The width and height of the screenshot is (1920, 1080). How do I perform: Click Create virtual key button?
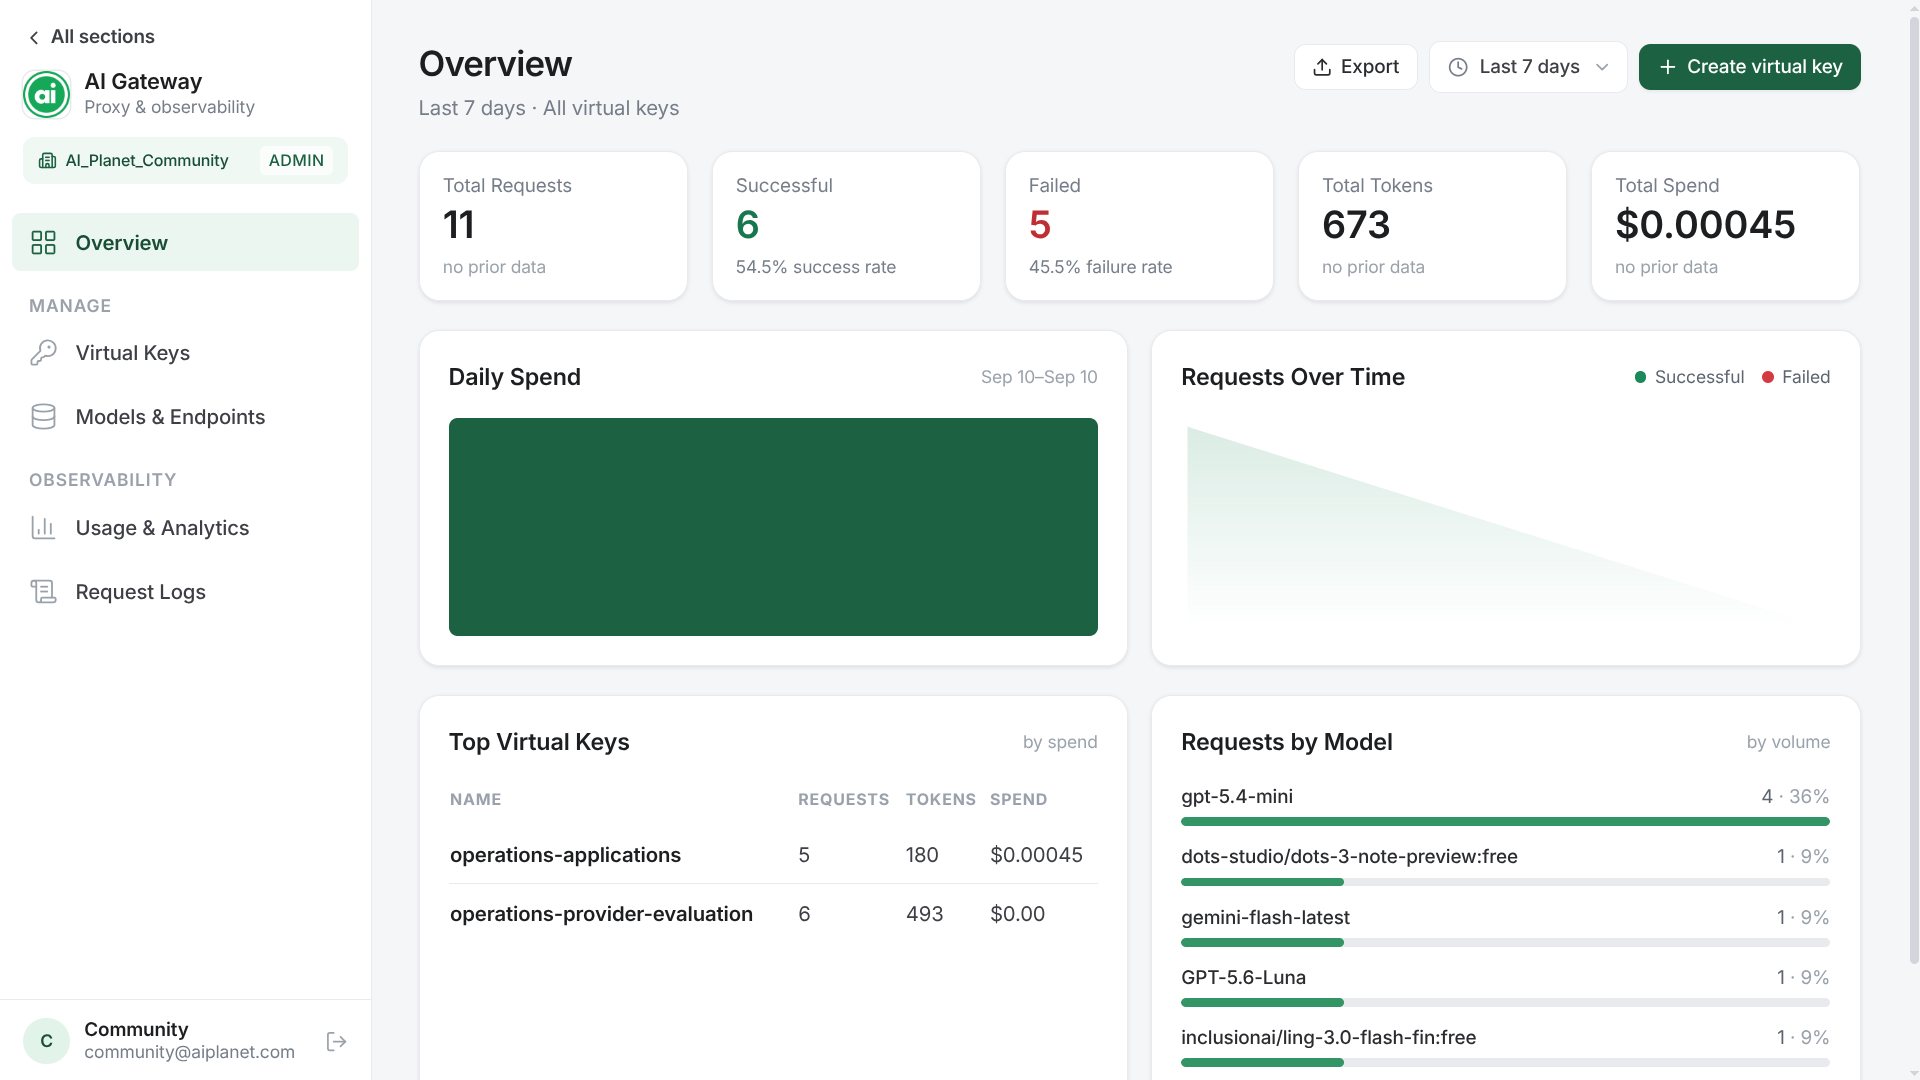coord(1749,67)
